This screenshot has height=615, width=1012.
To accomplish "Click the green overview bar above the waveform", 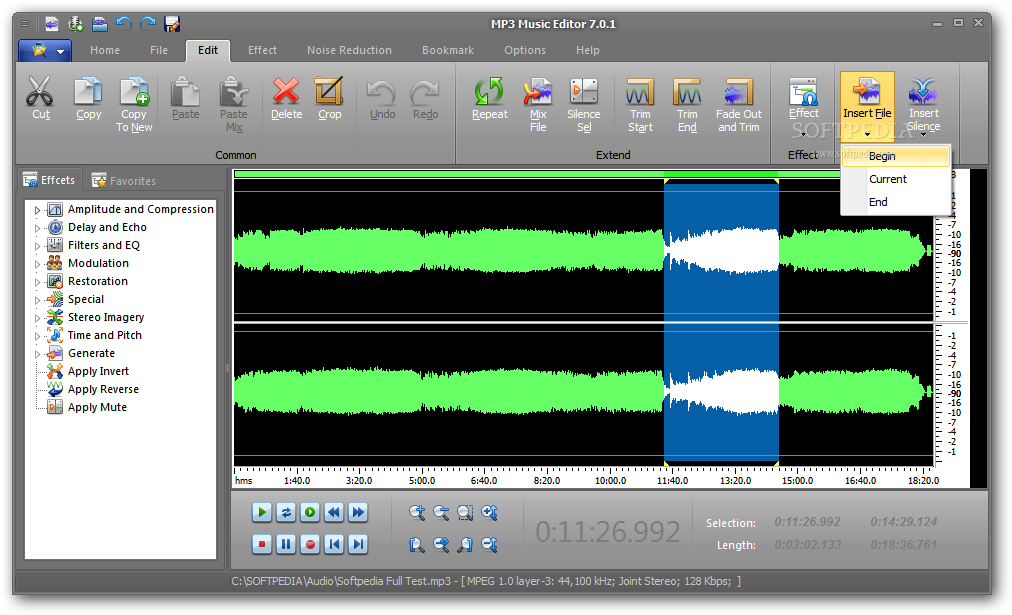I will pyautogui.click(x=537, y=174).
